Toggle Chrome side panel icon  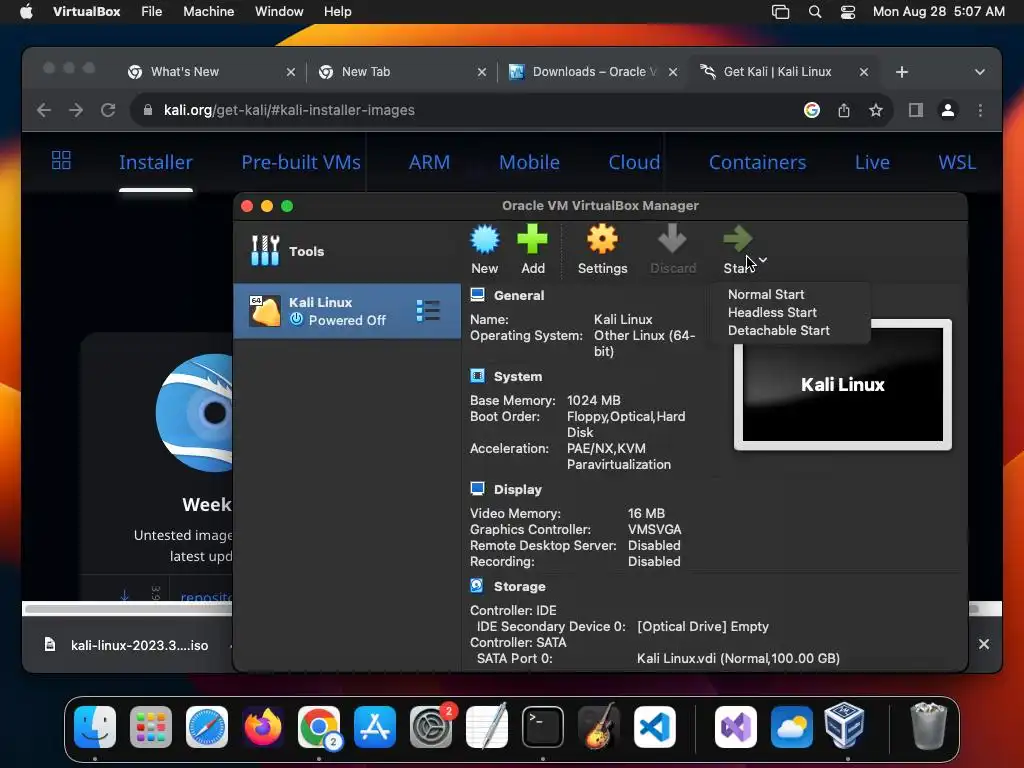coord(916,110)
